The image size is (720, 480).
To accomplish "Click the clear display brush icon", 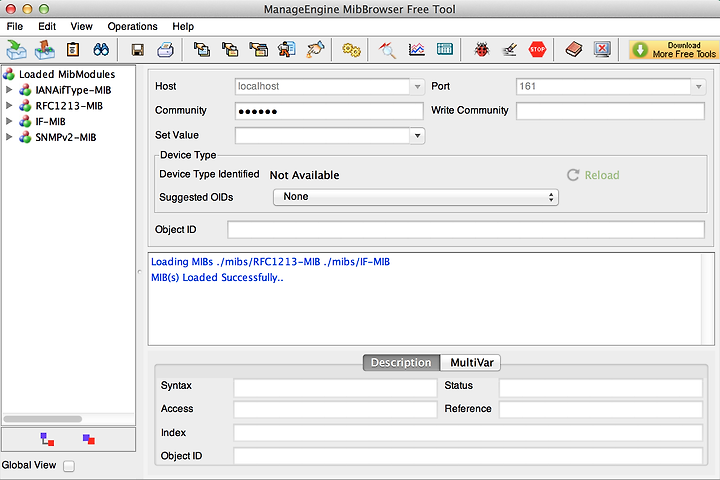I will [510, 50].
